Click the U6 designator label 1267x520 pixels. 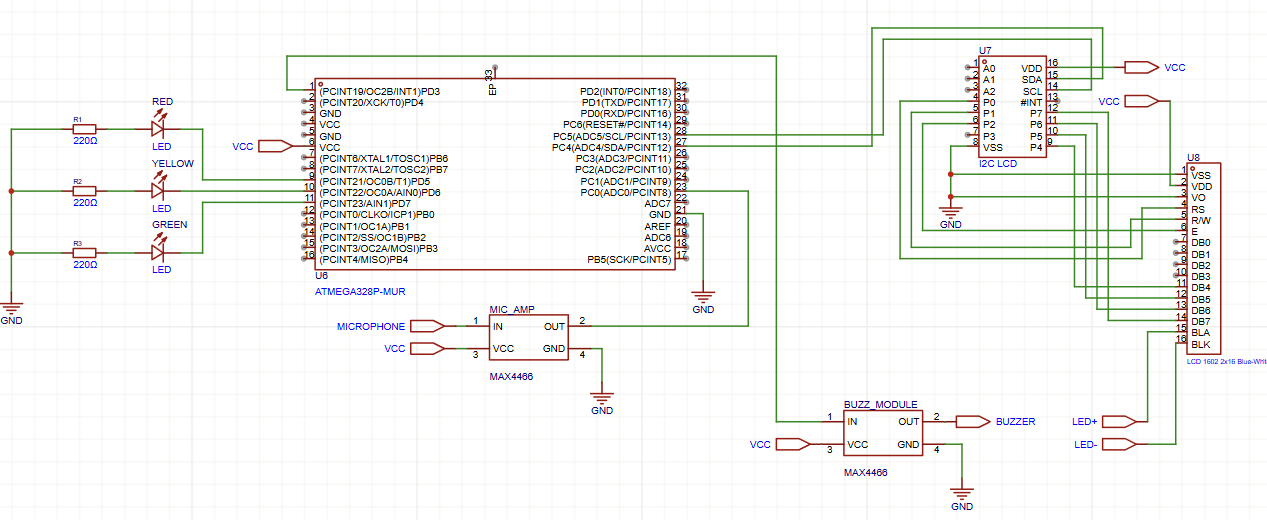pos(321,274)
